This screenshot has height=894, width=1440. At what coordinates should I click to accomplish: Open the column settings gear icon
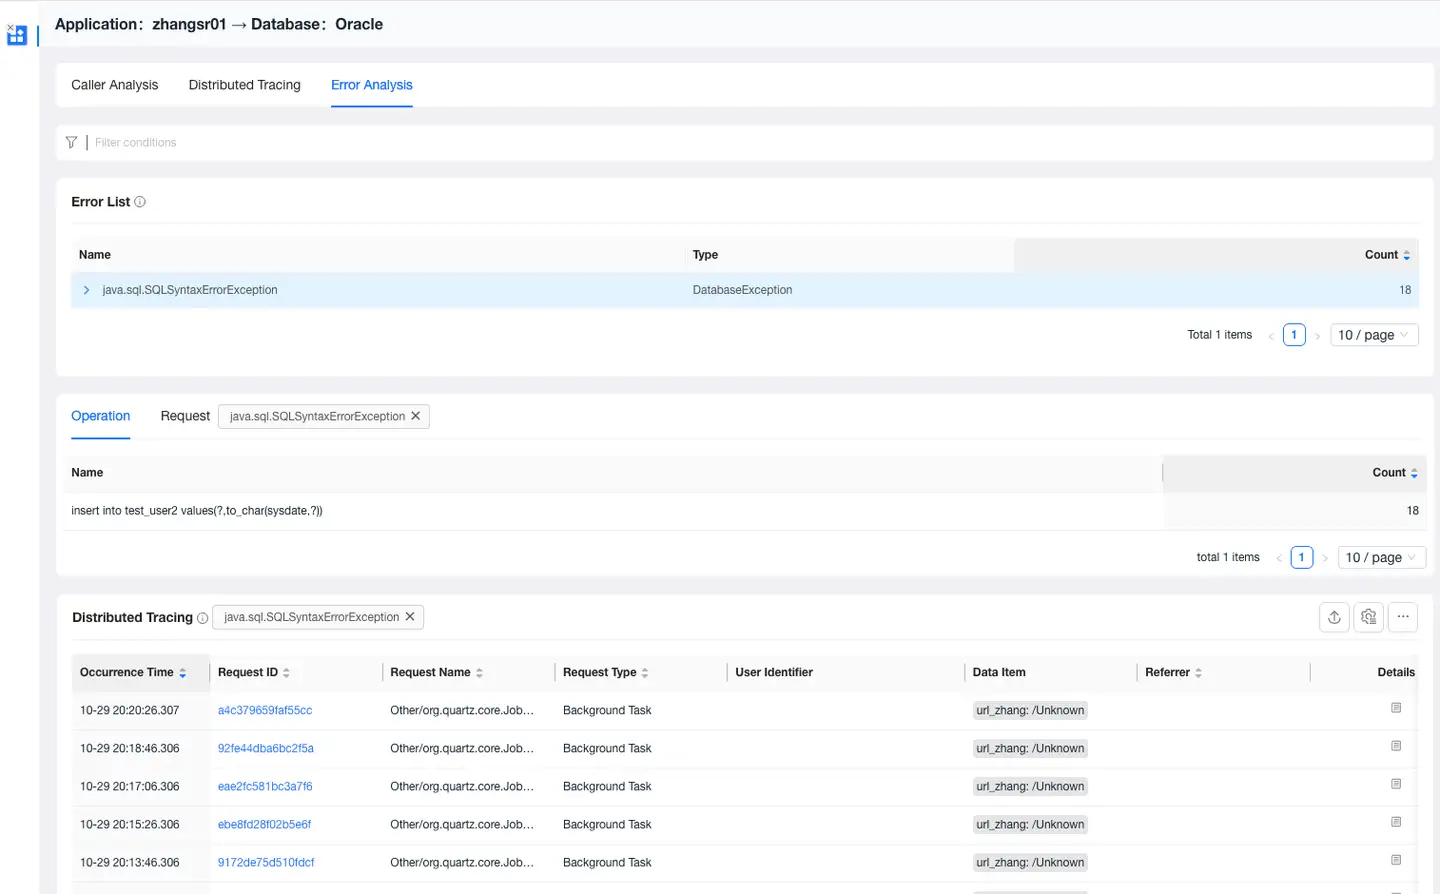pos(1369,618)
